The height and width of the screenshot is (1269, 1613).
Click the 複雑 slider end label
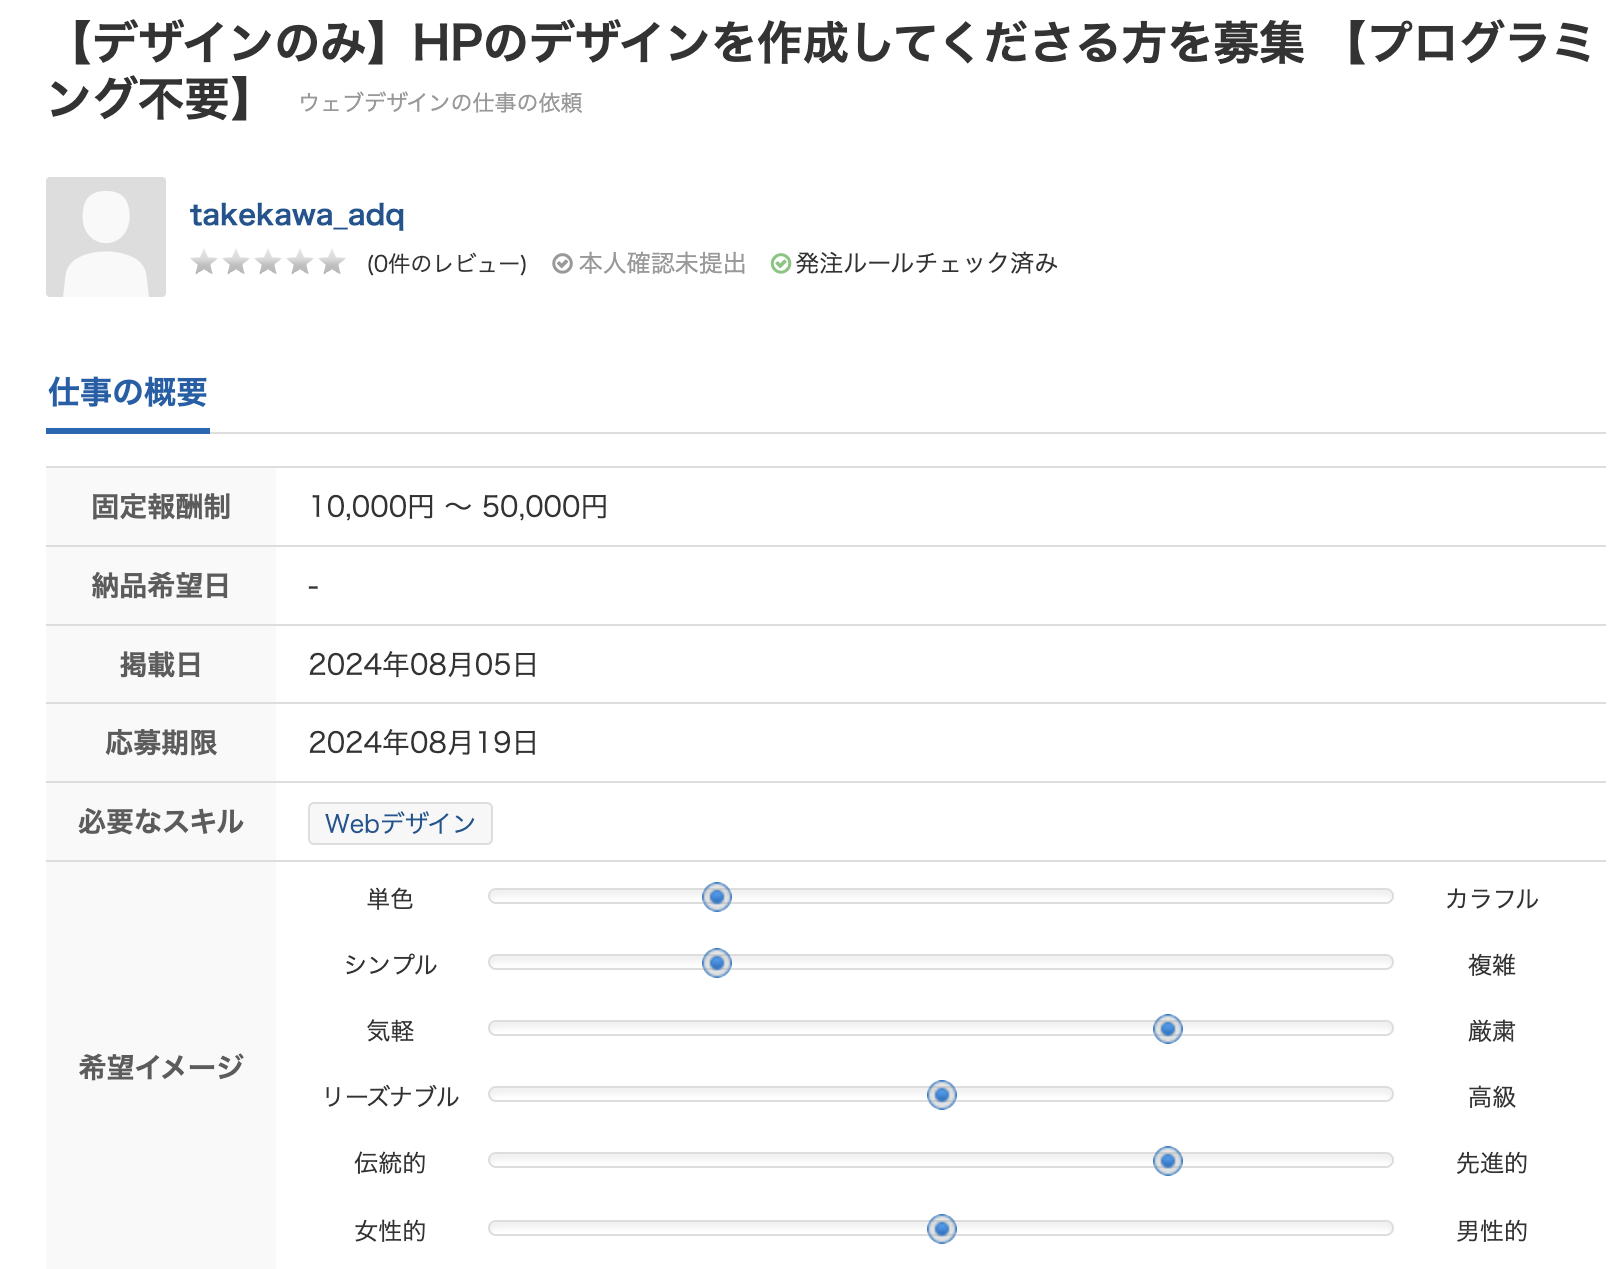(1492, 965)
